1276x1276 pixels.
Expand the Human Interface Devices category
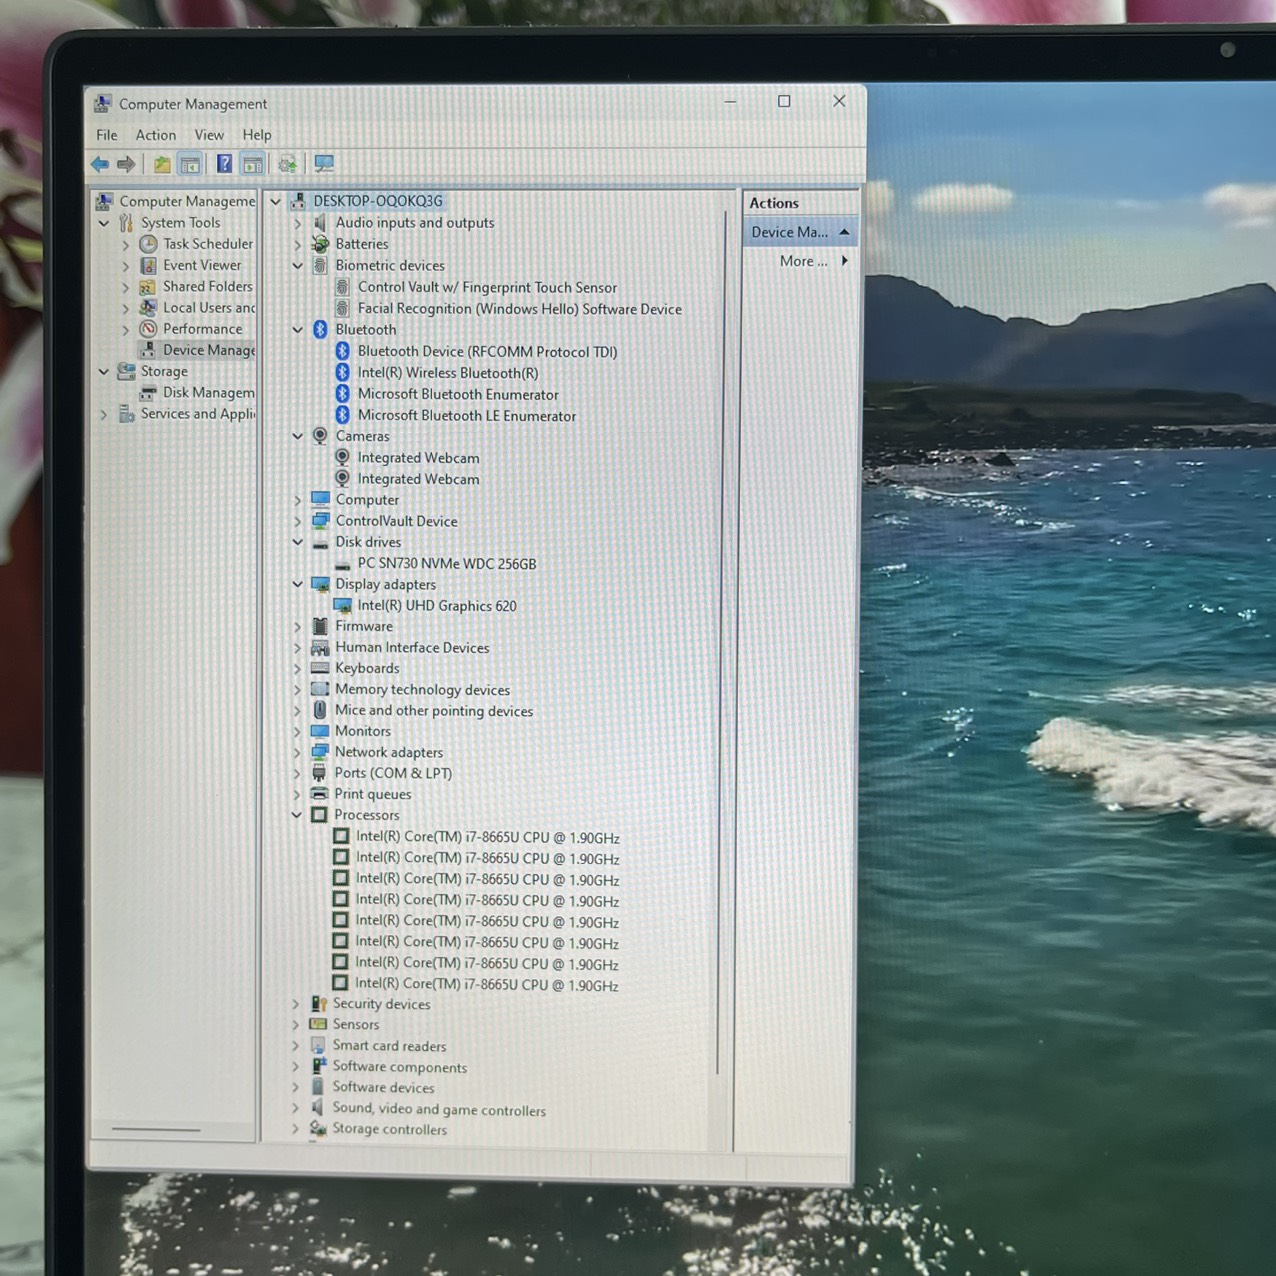point(298,648)
